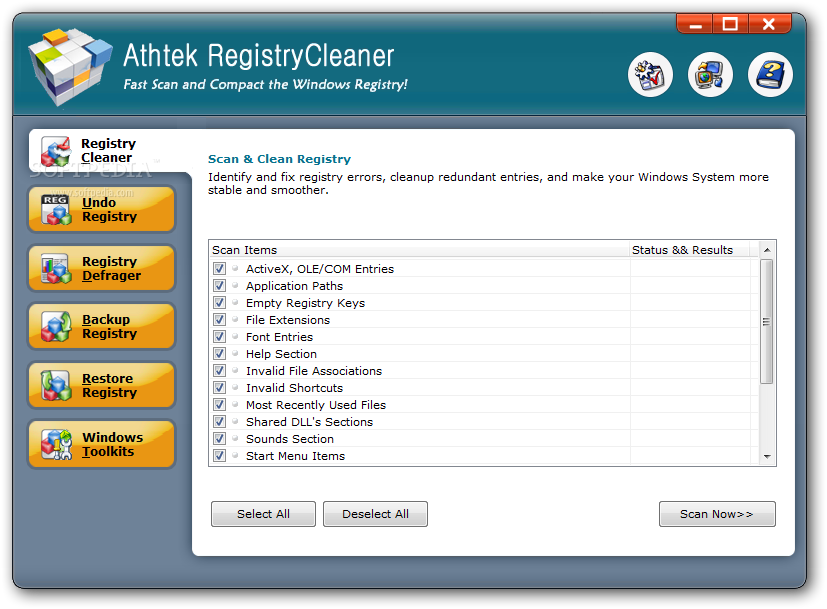The height and width of the screenshot is (609, 827).
Task: Click the computer and globe update icon
Action: click(710, 74)
